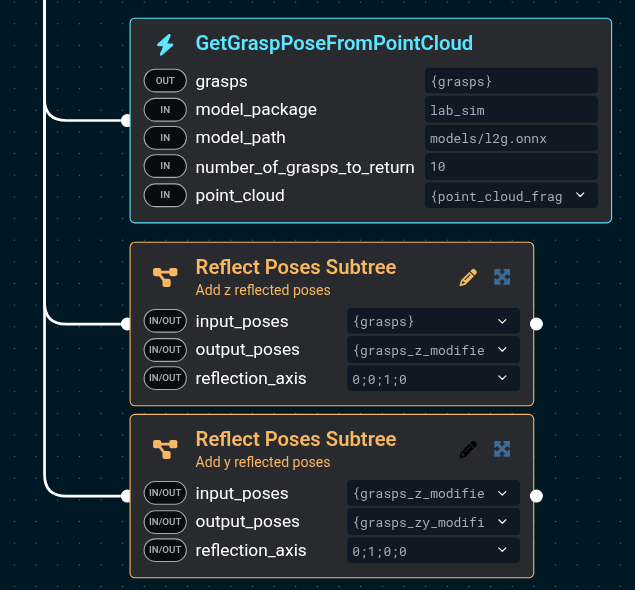Image resolution: width=635 pixels, height=590 pixels.
Task: Click the model_package port label
Action: 256,110
